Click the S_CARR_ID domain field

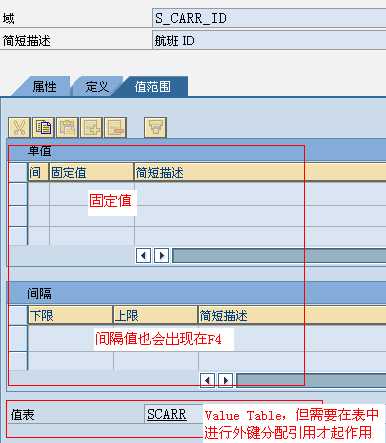click(x=269, y=18)
